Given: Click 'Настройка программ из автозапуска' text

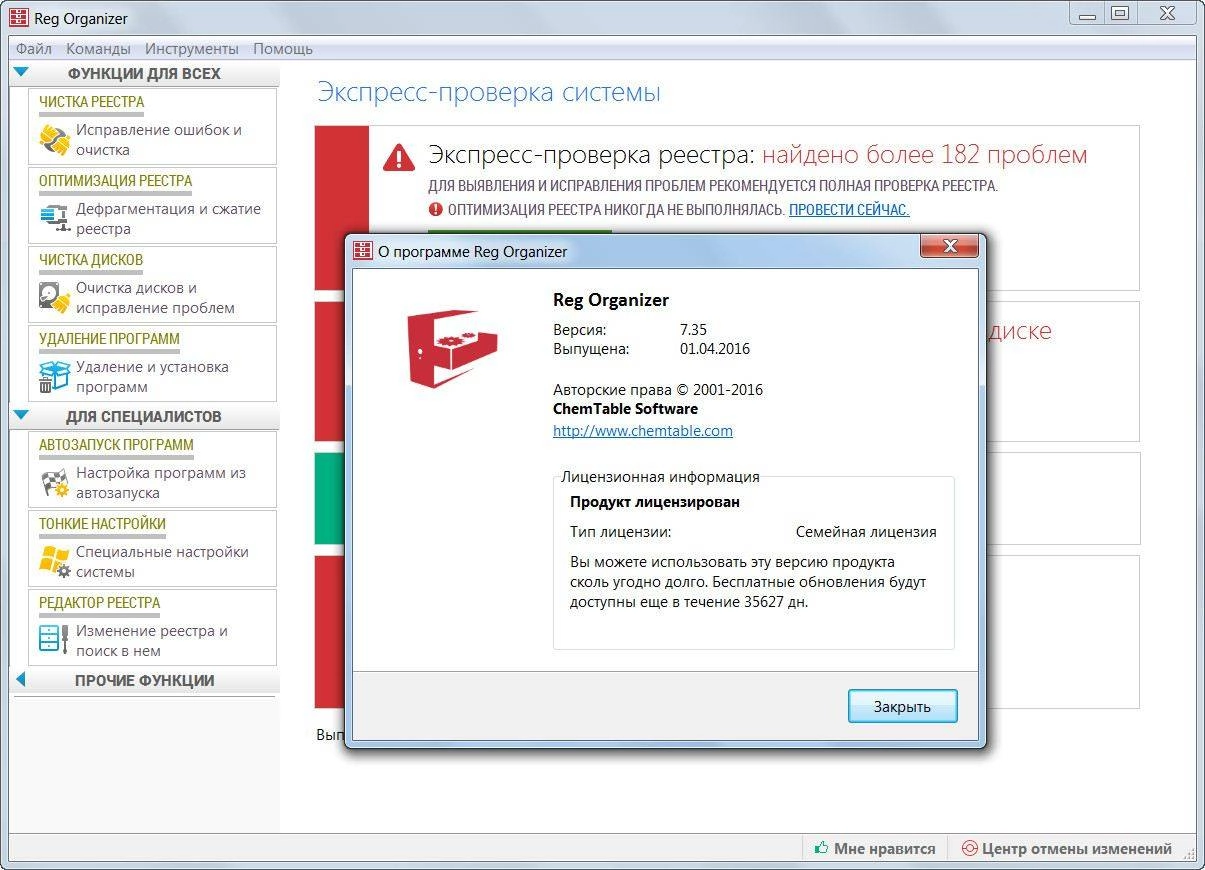Looking at the screenshot, I should (160, 483).
